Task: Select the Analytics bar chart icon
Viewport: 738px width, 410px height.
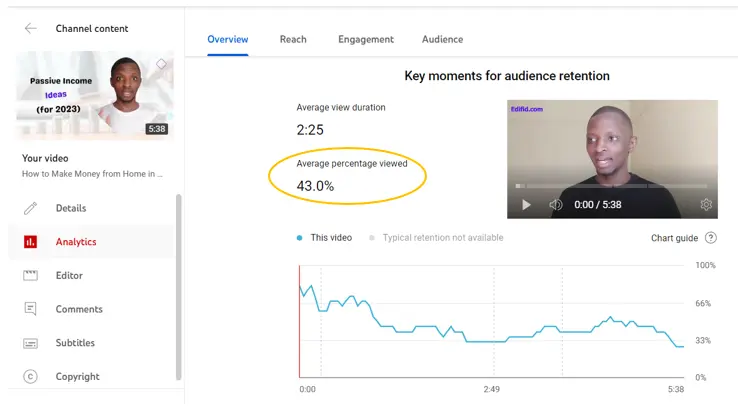Action: point(30,242)
